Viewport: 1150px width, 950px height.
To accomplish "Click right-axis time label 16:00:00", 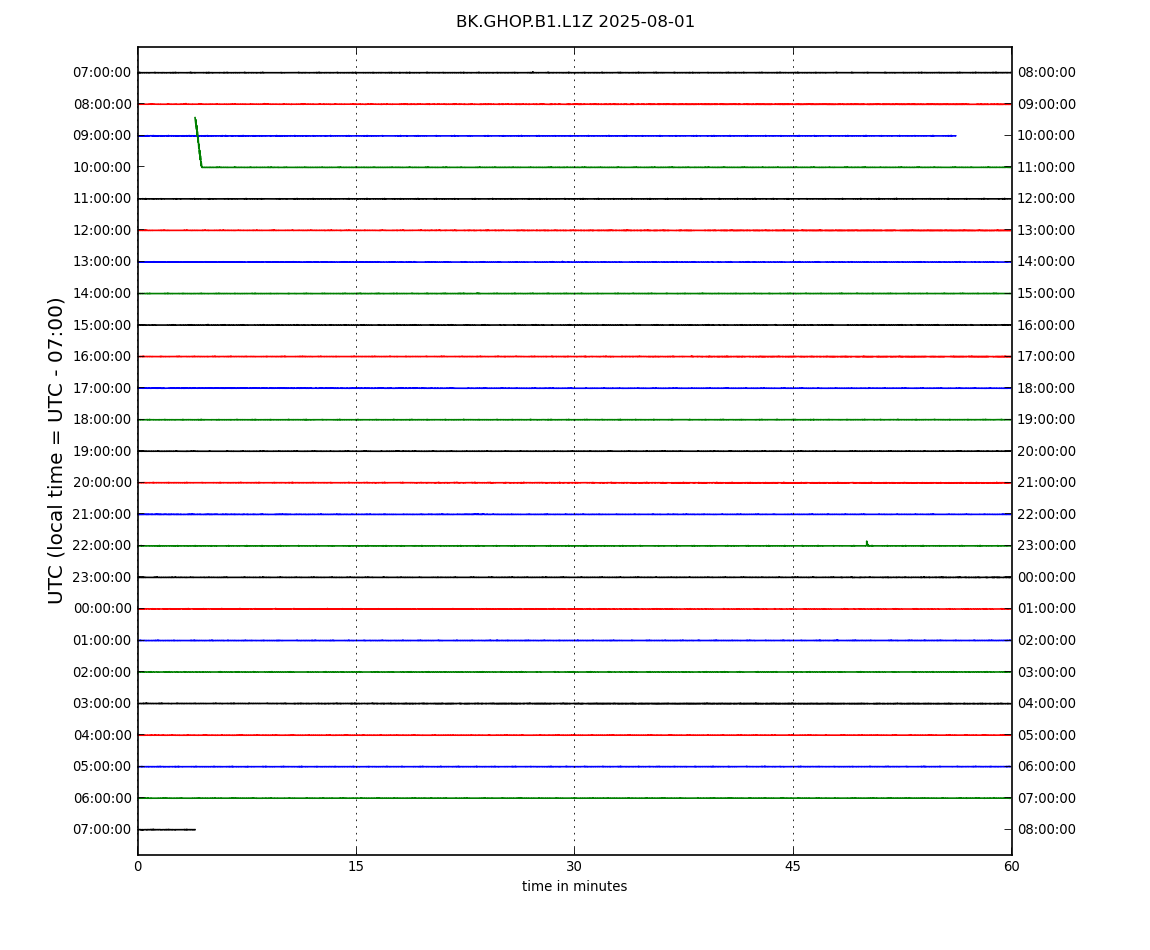I will pos(1047,325).
